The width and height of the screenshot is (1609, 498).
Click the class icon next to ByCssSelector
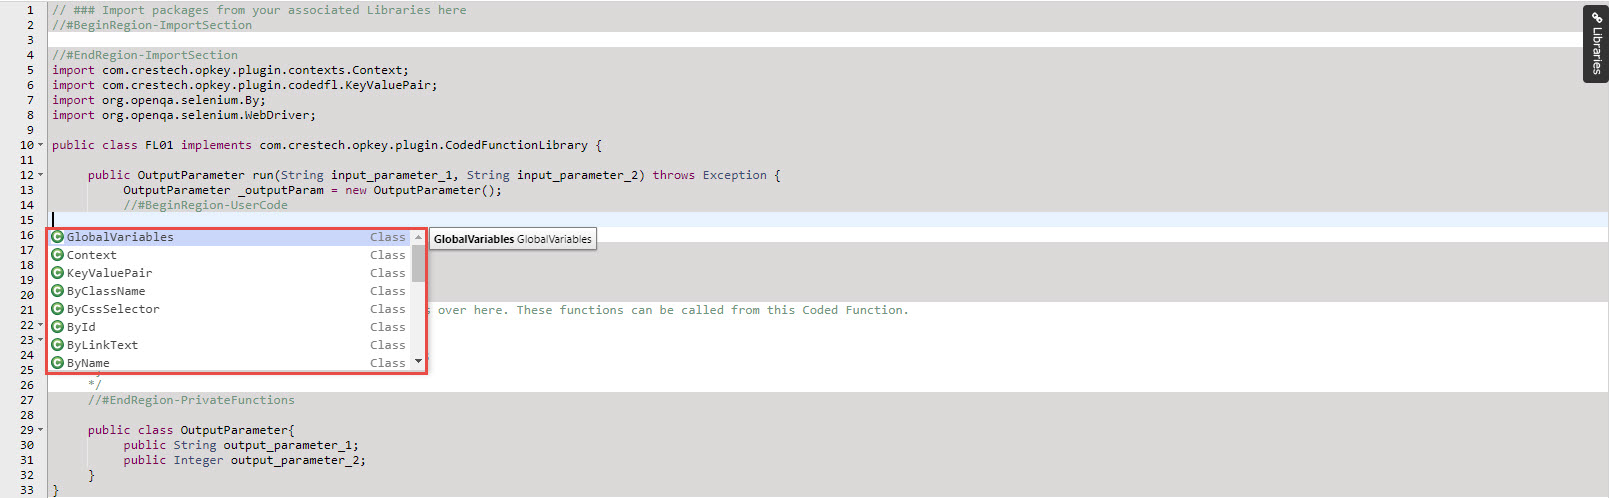pos(58,309)
